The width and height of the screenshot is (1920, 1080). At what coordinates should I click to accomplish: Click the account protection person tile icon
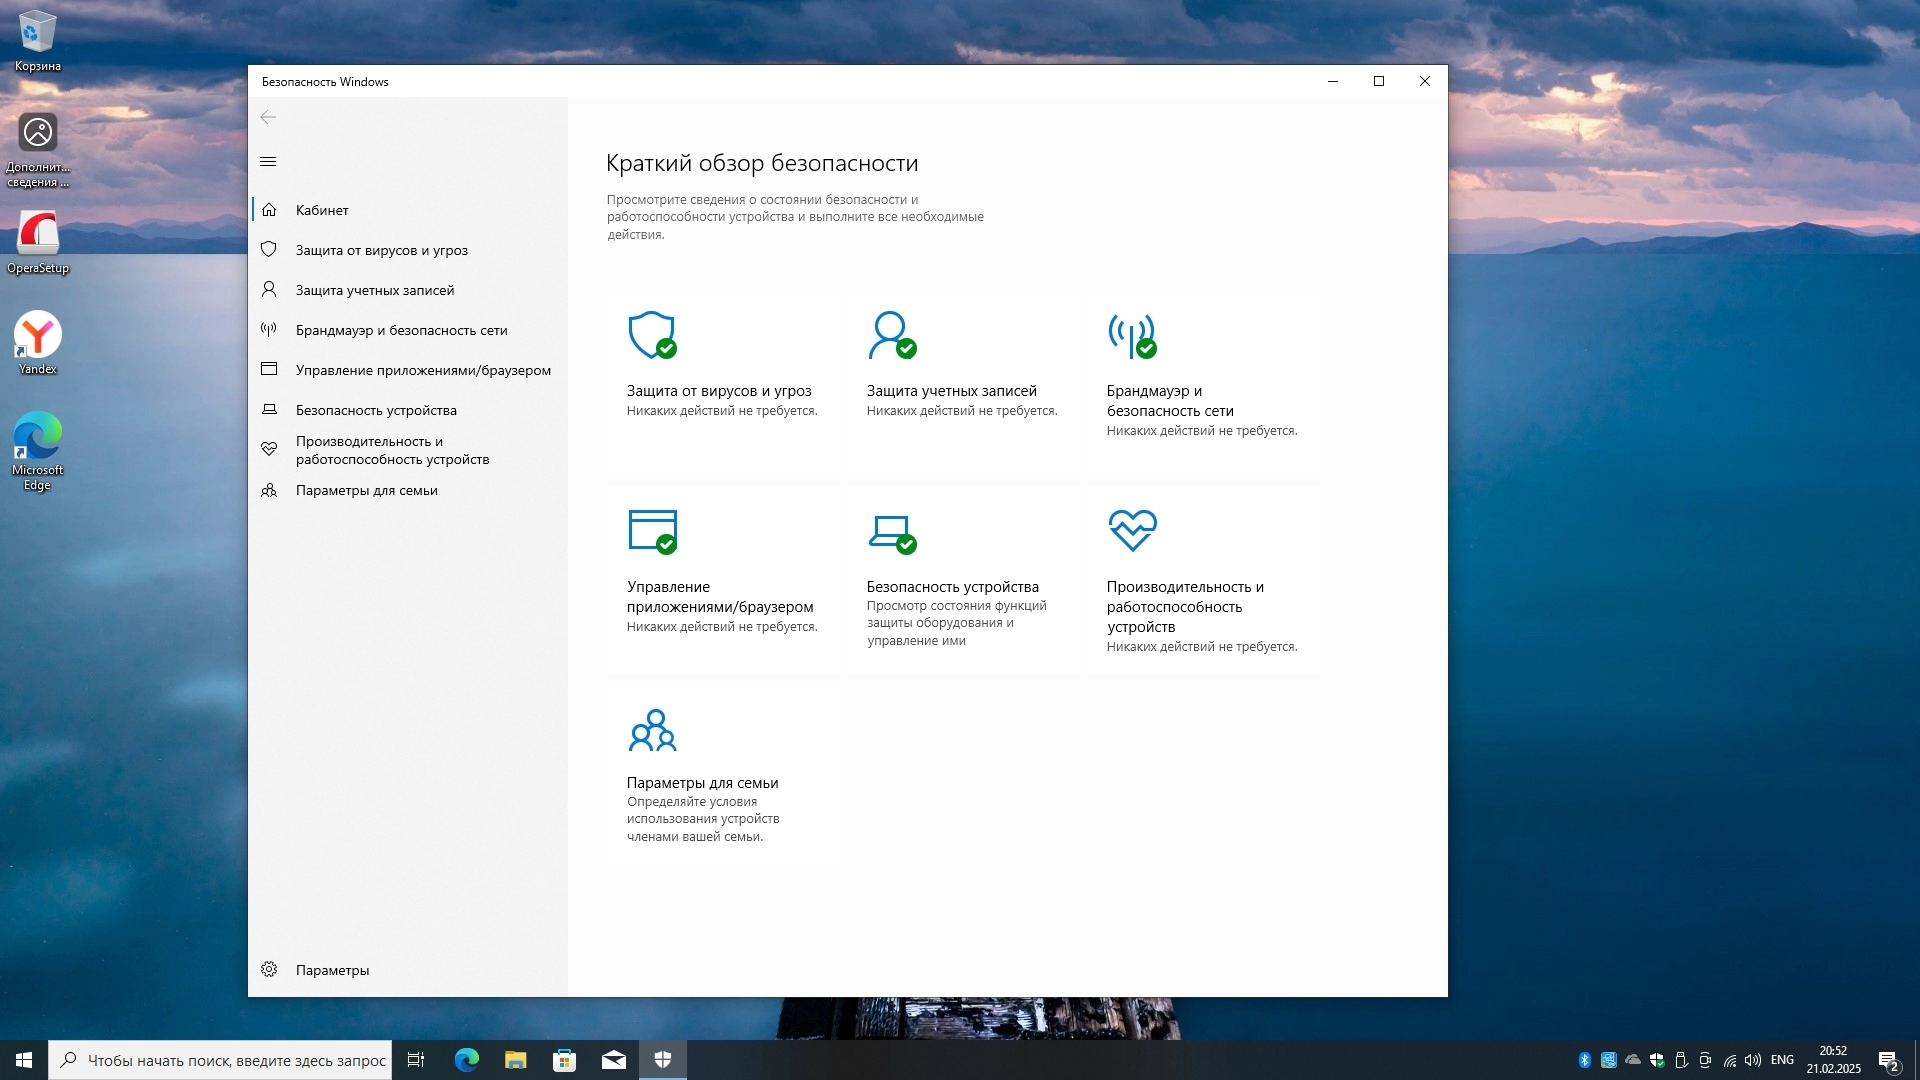(x=890, y=334)
